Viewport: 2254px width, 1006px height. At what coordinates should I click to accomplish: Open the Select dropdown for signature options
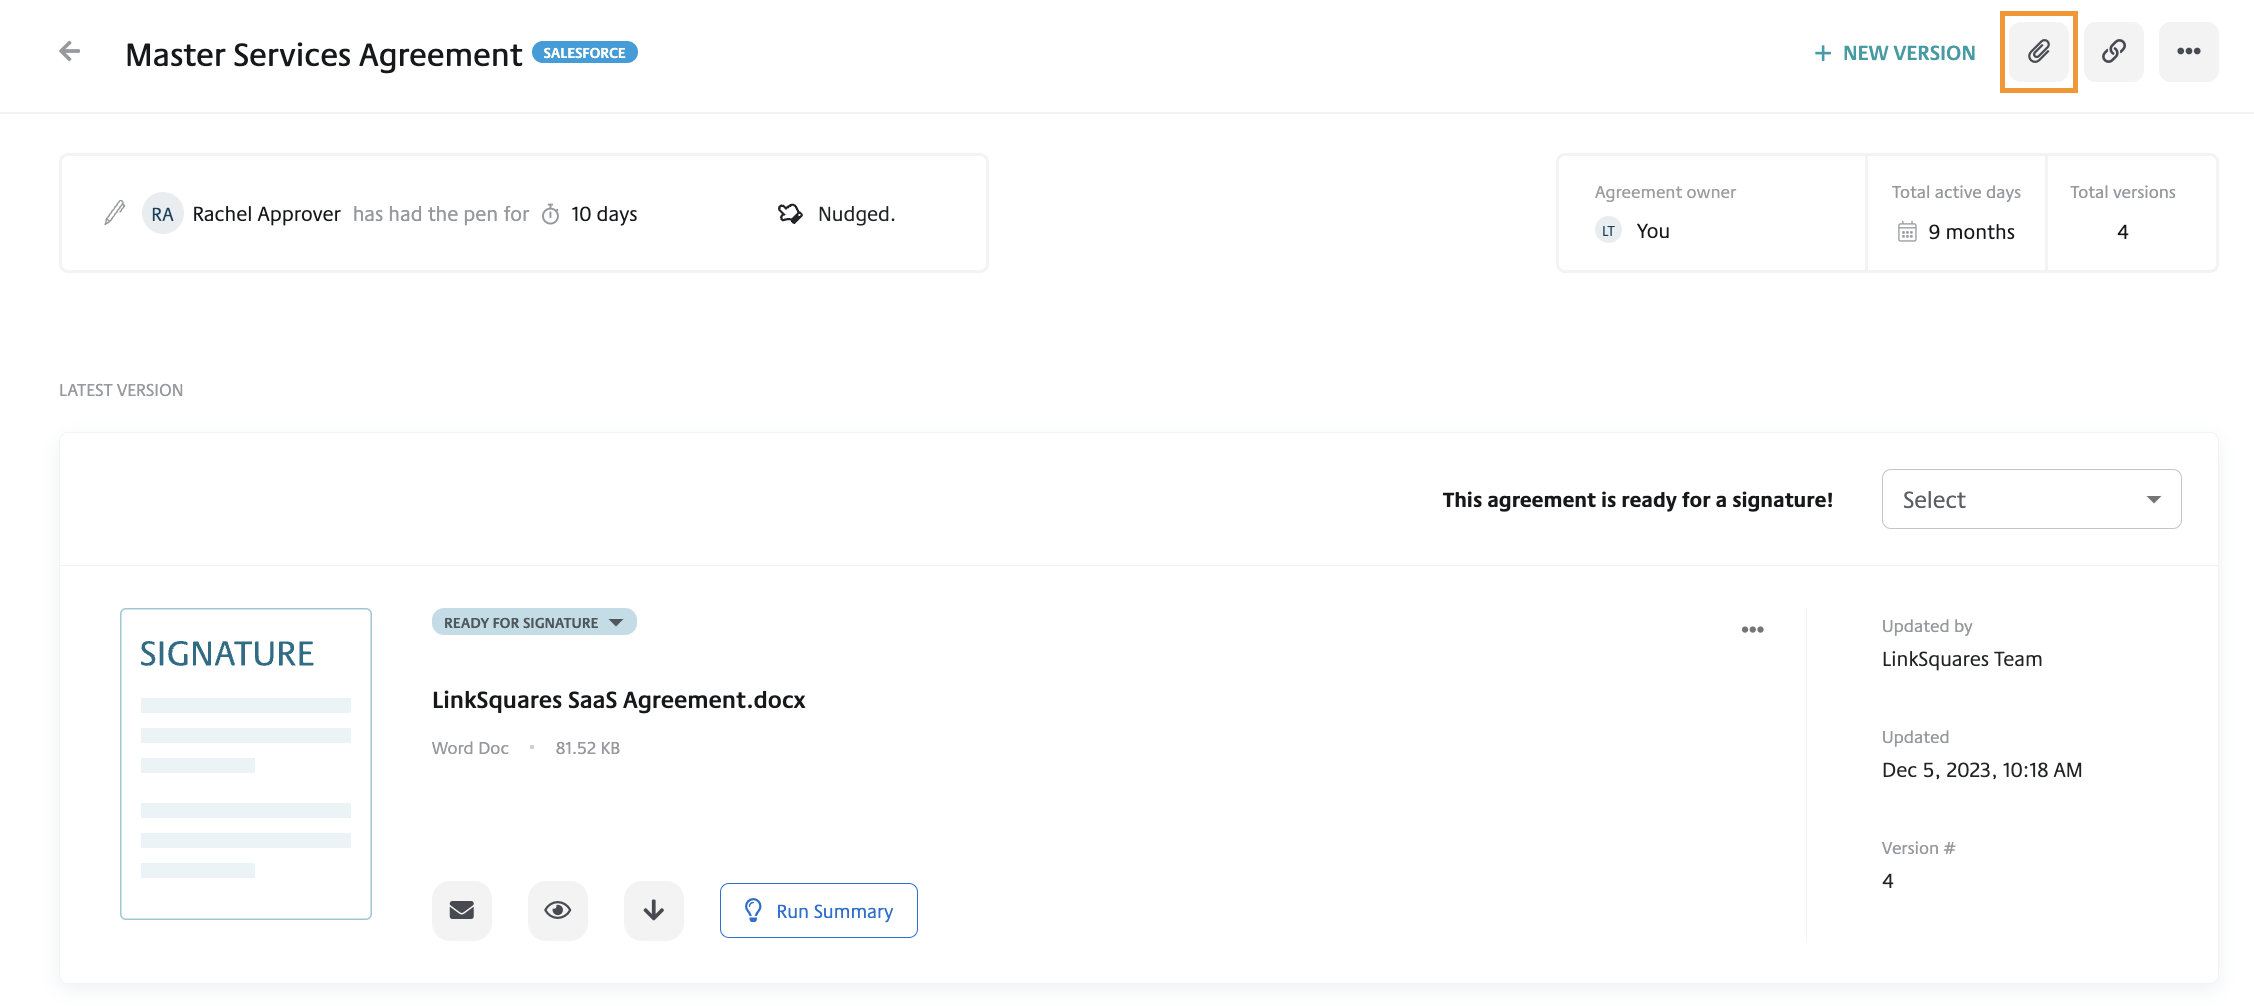(x=2031, y=498)
